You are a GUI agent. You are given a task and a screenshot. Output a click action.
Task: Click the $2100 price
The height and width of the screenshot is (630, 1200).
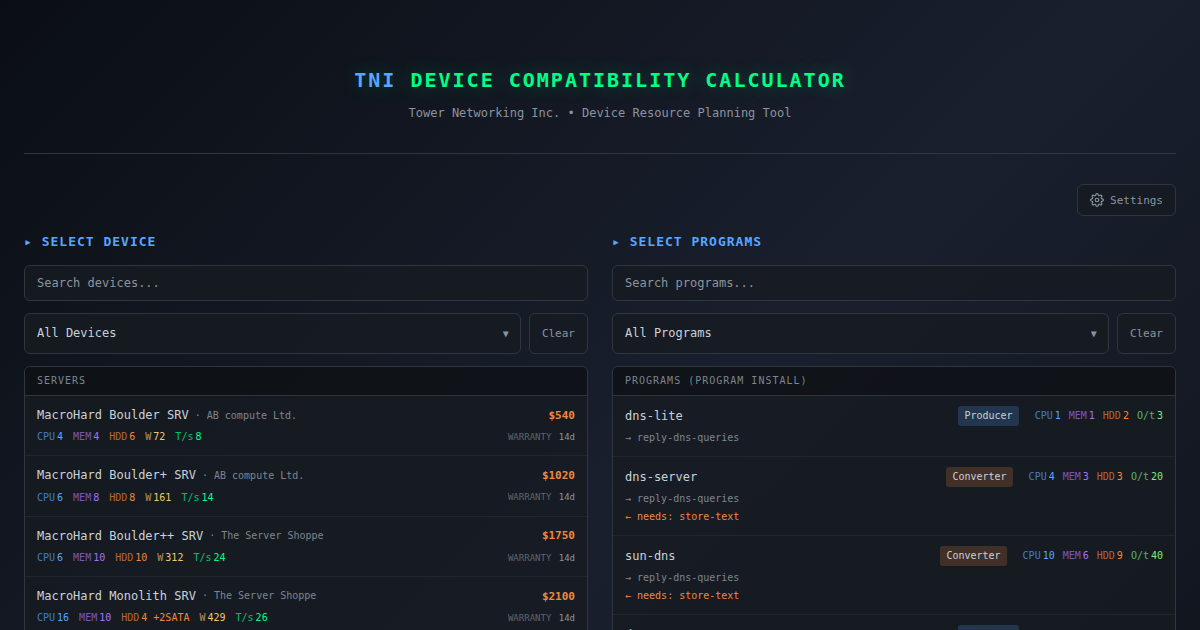tap(558, 596)
